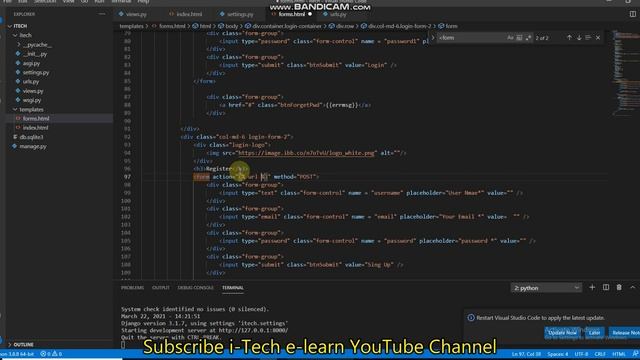Open manage.py in explorer
Screen dimensions: 640x360
click(33, 146)
